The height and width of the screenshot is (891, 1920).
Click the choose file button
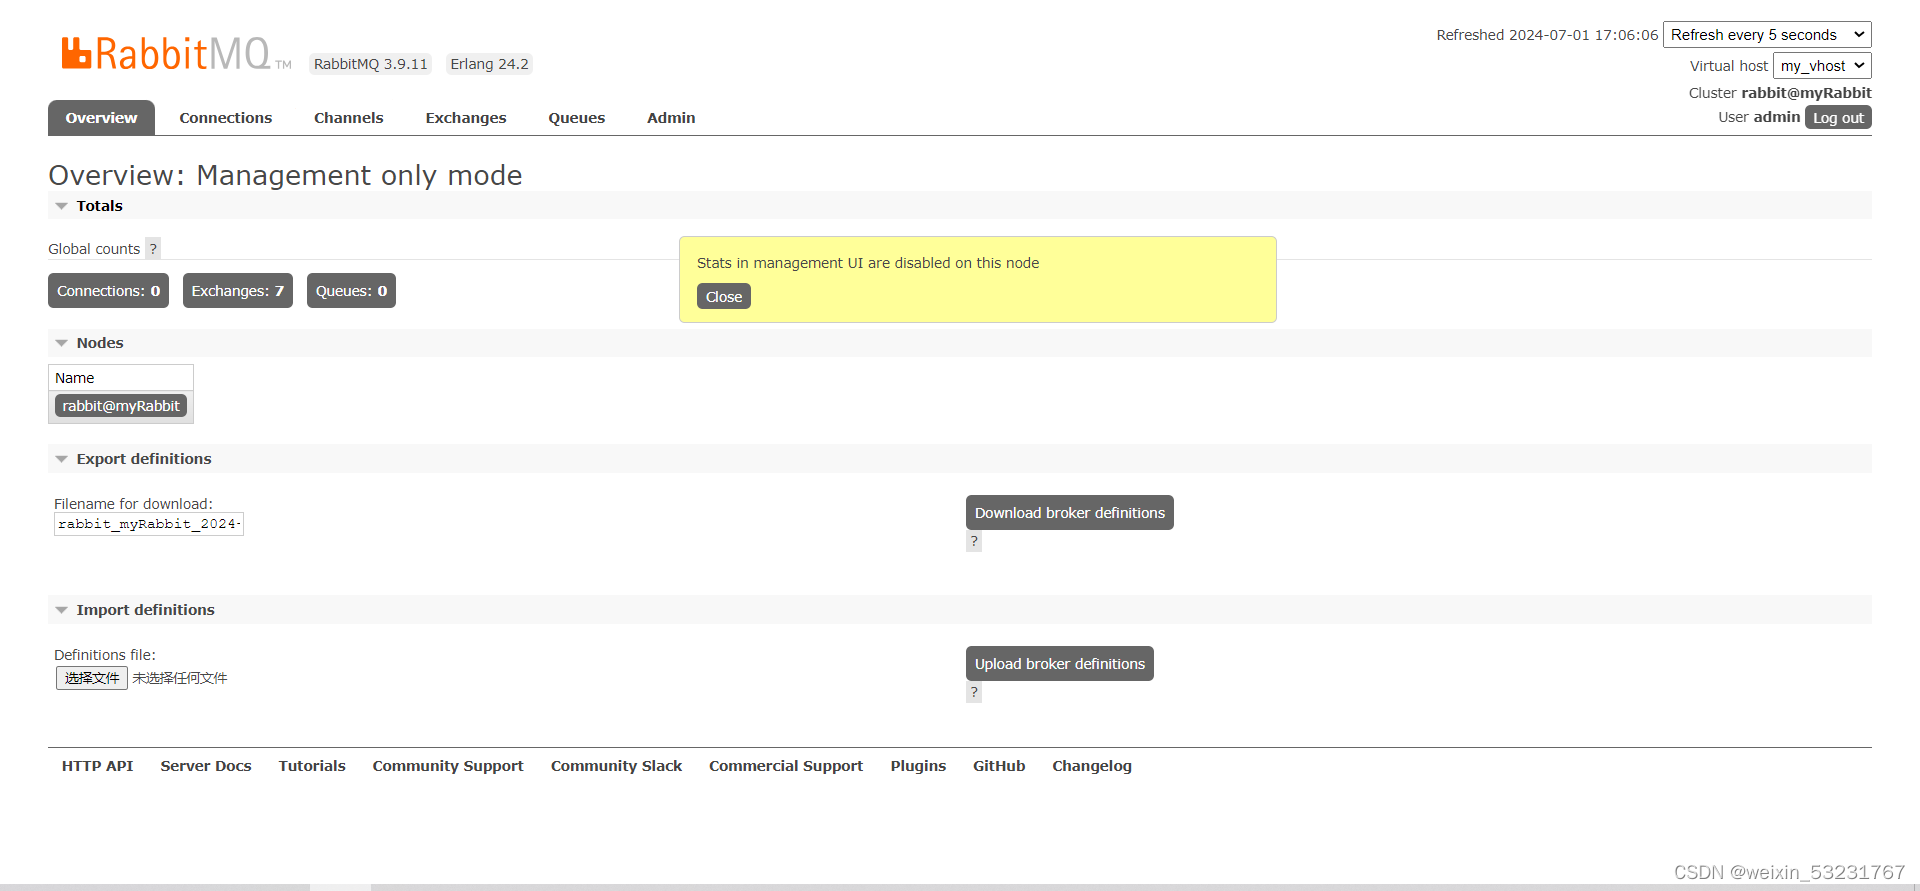pyautogui.click(x=92, y=678)
